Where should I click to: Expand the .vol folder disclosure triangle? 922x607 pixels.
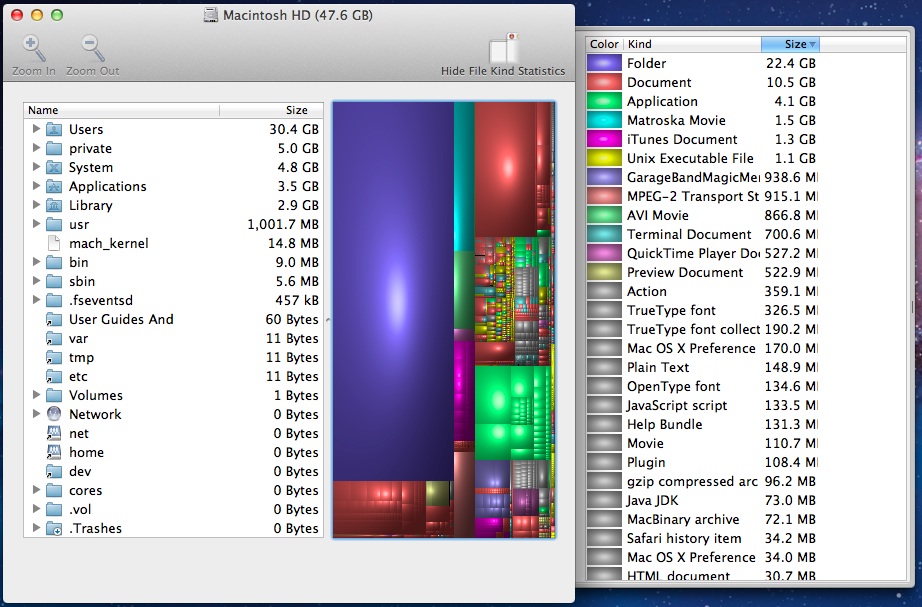[36, 509]
